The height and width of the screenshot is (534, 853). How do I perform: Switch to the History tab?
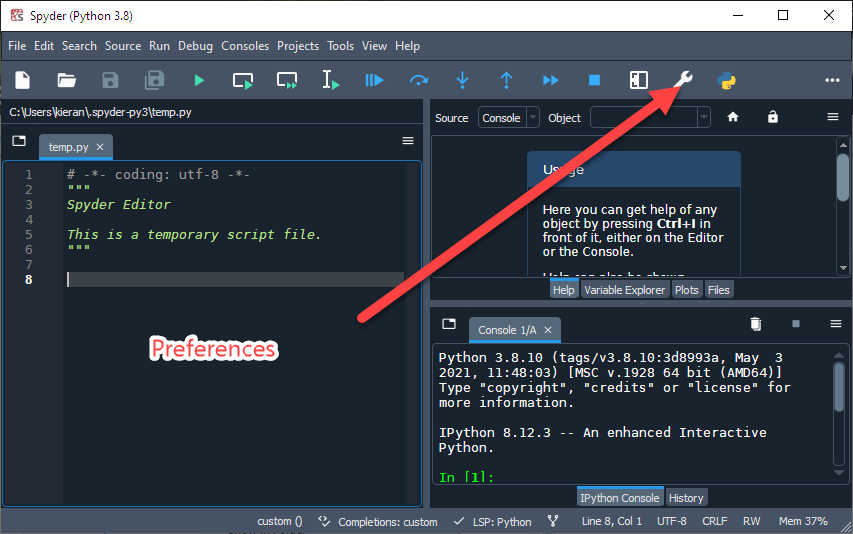[x=686, y=498]
